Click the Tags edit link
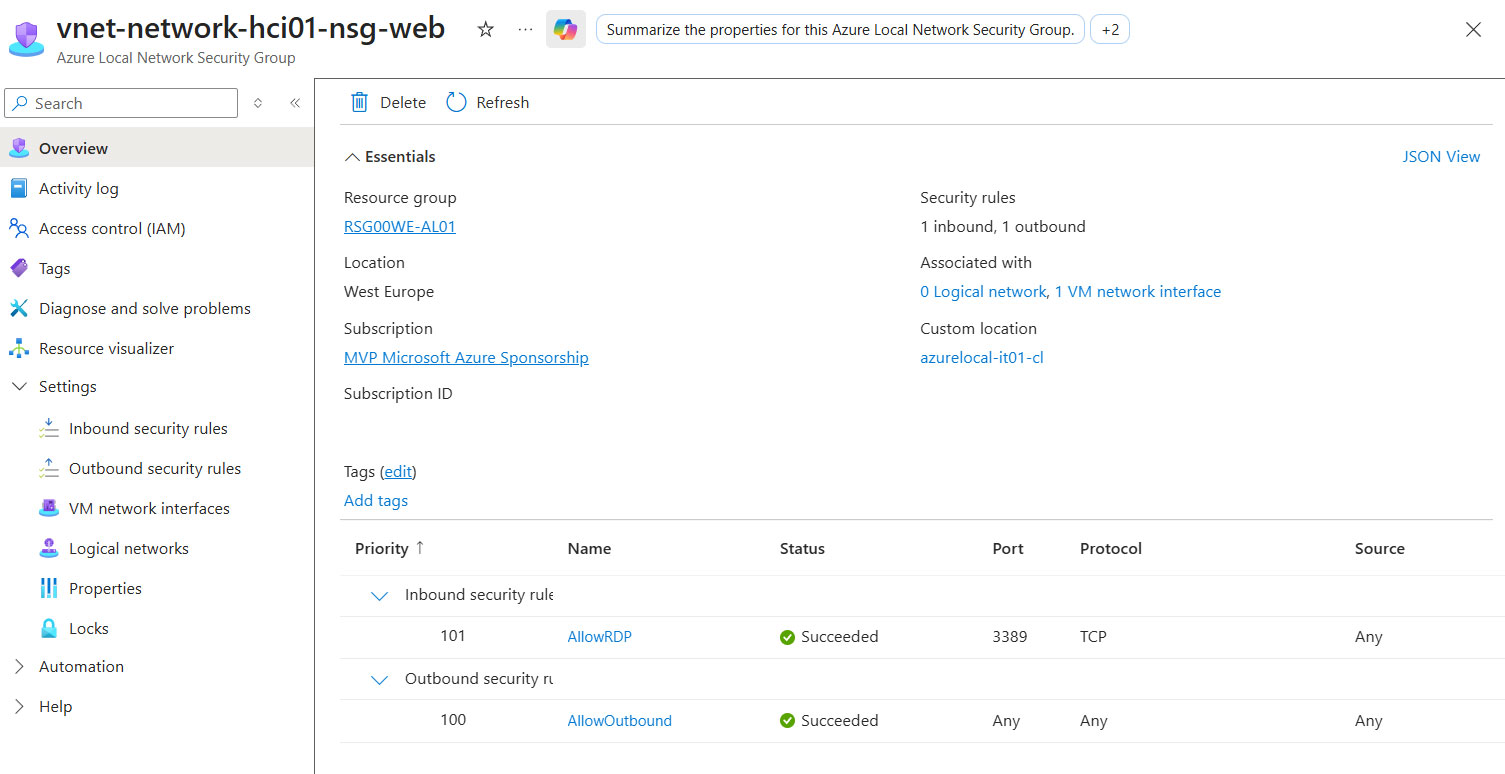The width and height of the screenshot is (1505, 774). [399, 471]
